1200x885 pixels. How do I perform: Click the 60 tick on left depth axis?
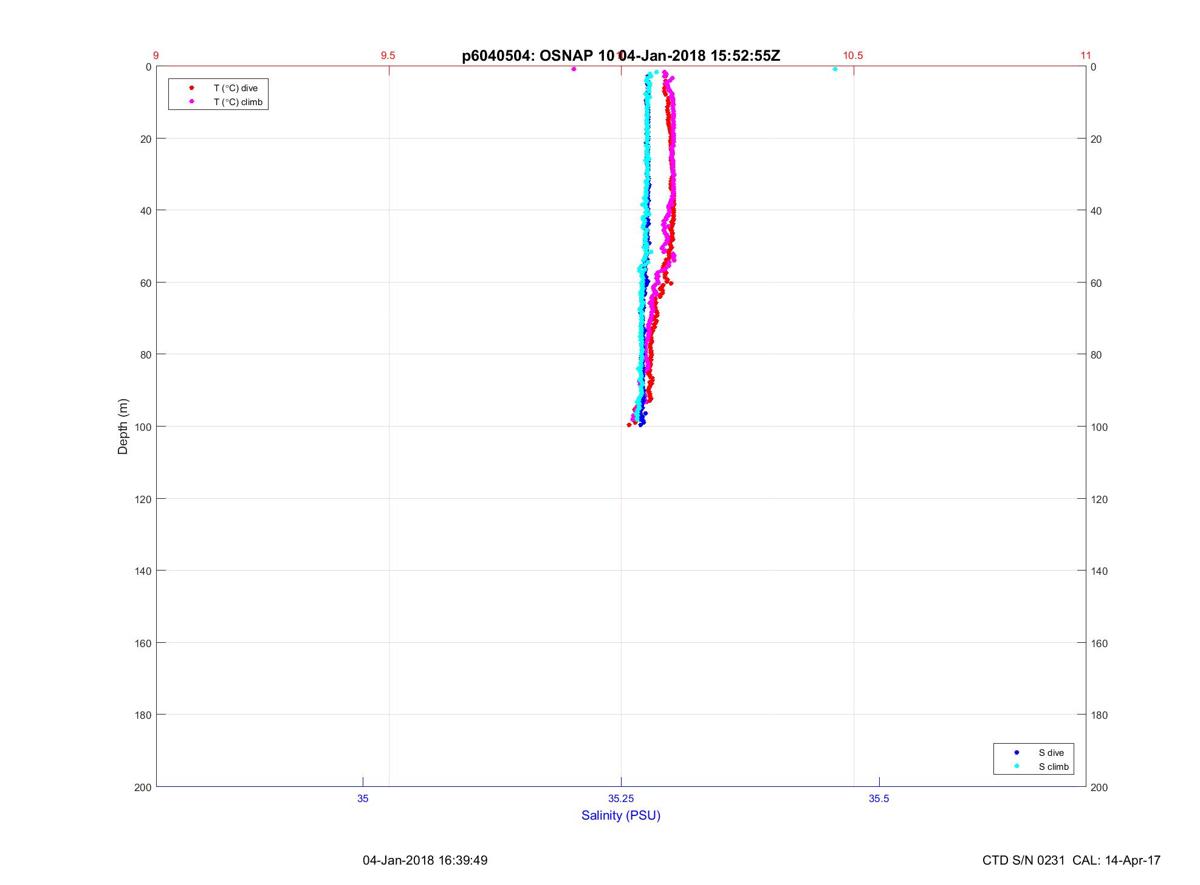[x=145, y=283]
